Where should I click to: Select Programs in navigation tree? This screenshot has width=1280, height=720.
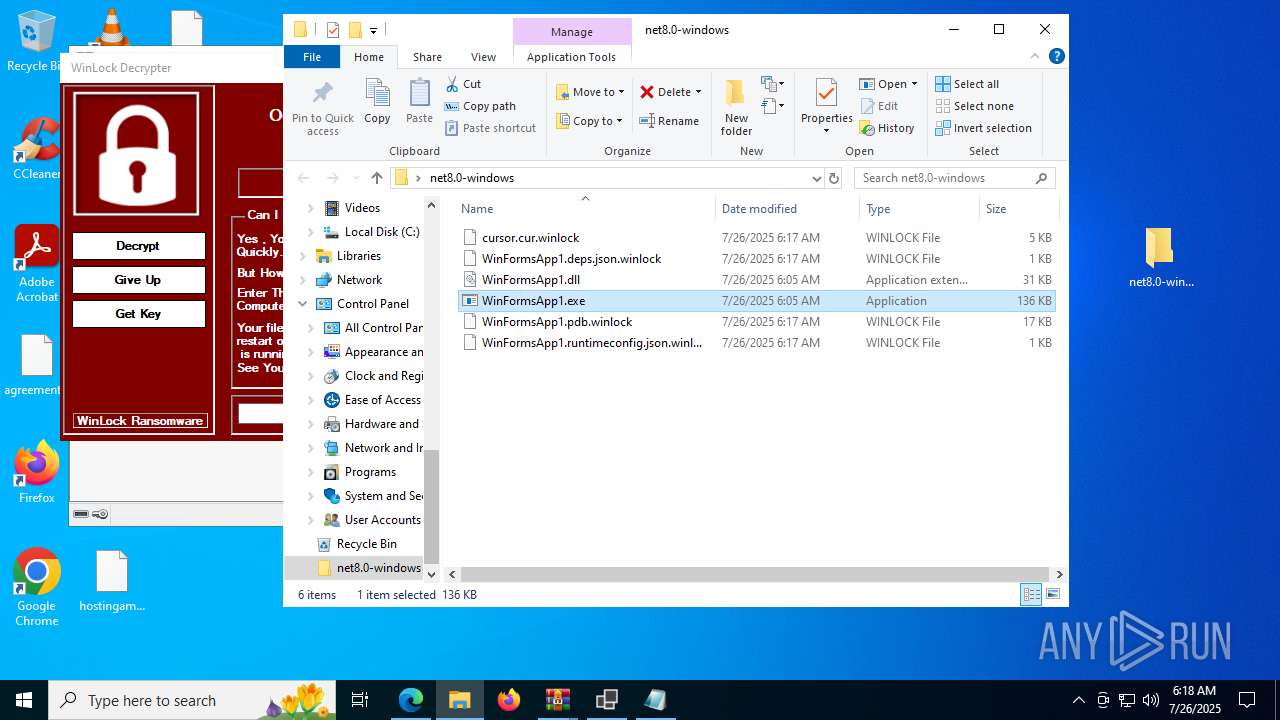click(370, 472)
